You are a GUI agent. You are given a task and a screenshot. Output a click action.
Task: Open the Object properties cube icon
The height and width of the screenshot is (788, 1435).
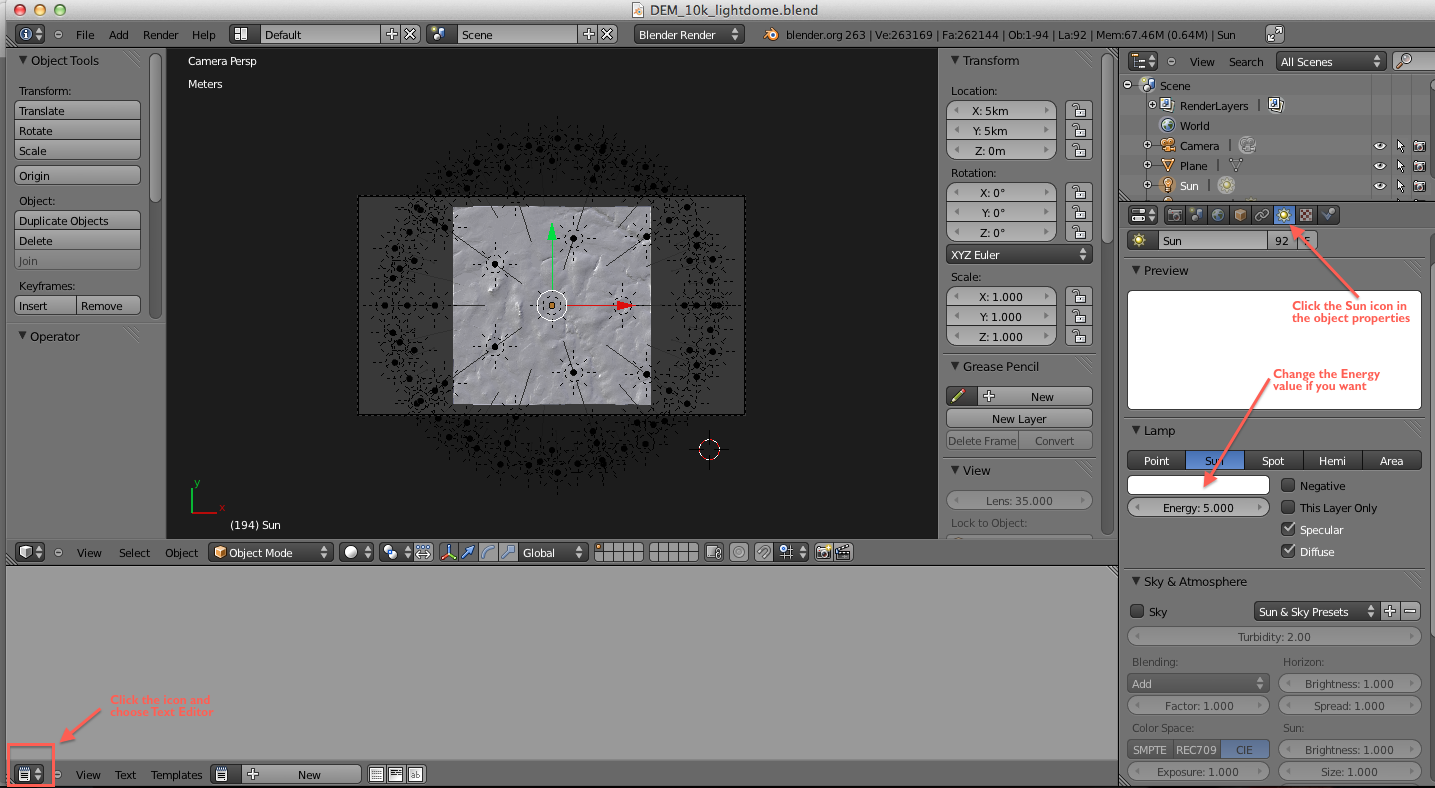pos(1240,215)
